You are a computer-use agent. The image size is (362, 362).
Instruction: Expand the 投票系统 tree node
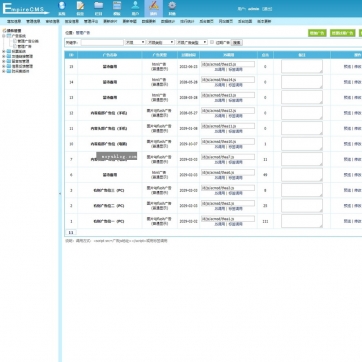click(4, 51)
